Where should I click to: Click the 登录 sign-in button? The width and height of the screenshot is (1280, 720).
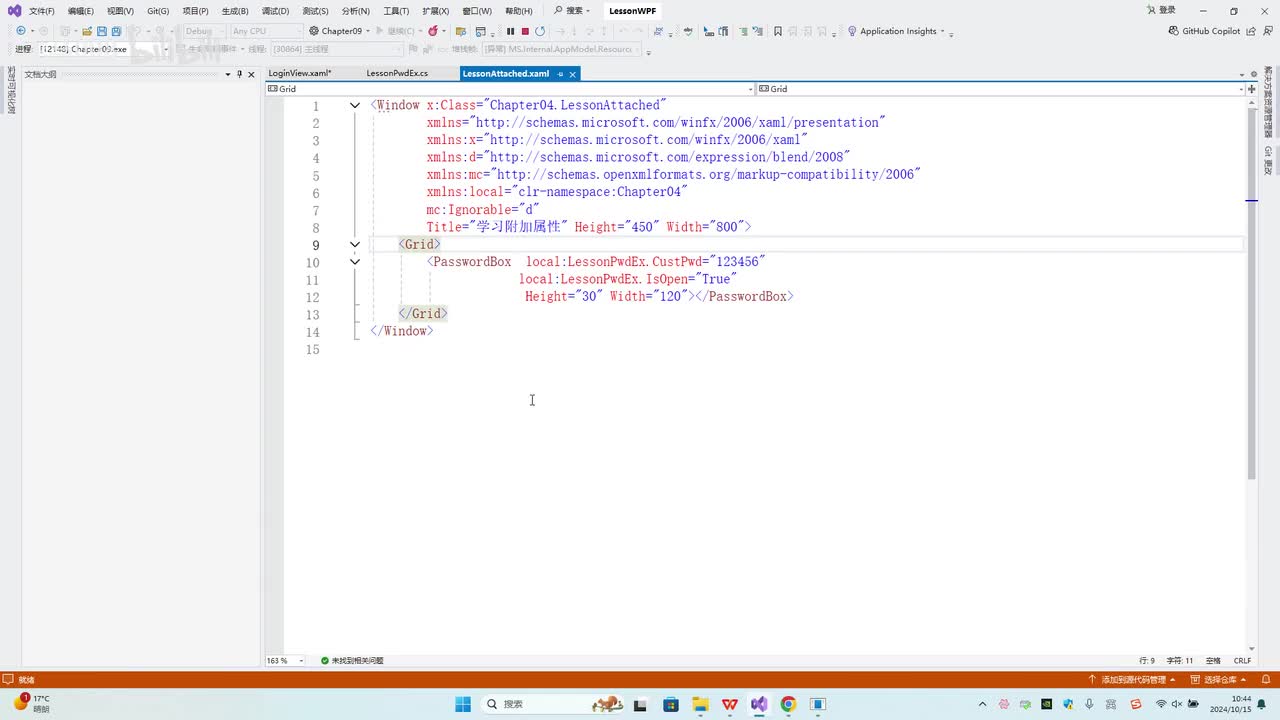pyautogui.click(x=1161, y=11)
